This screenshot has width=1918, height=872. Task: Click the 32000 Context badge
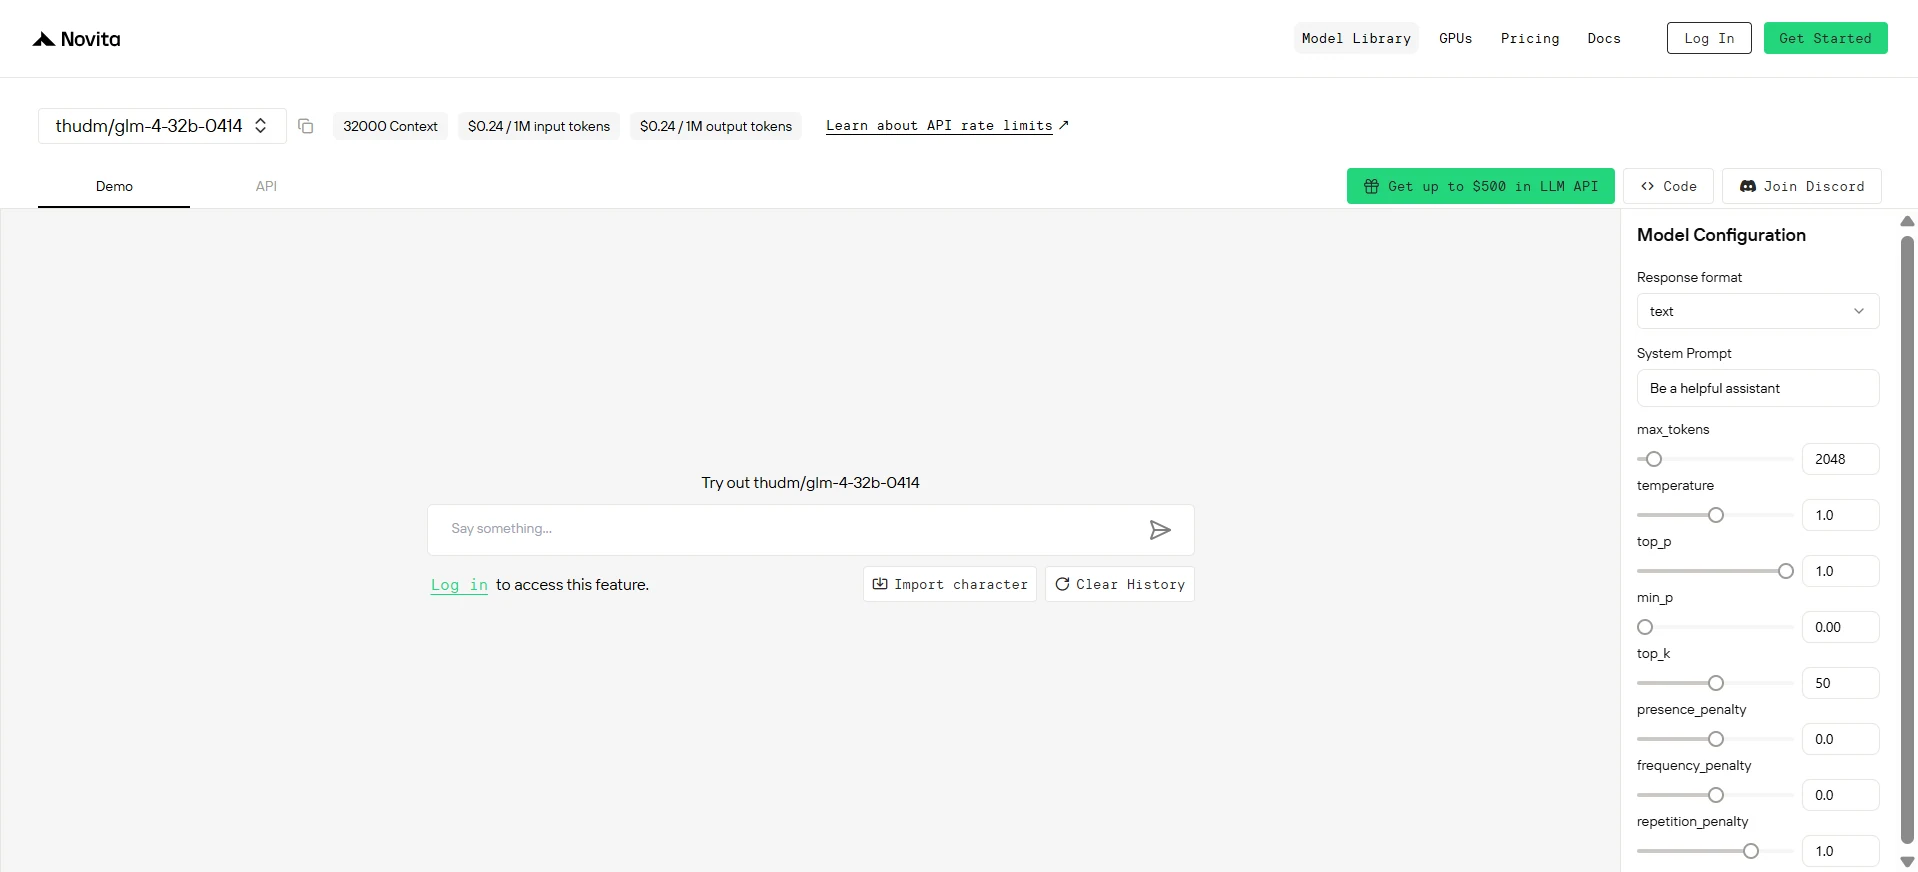coord(390,126)
